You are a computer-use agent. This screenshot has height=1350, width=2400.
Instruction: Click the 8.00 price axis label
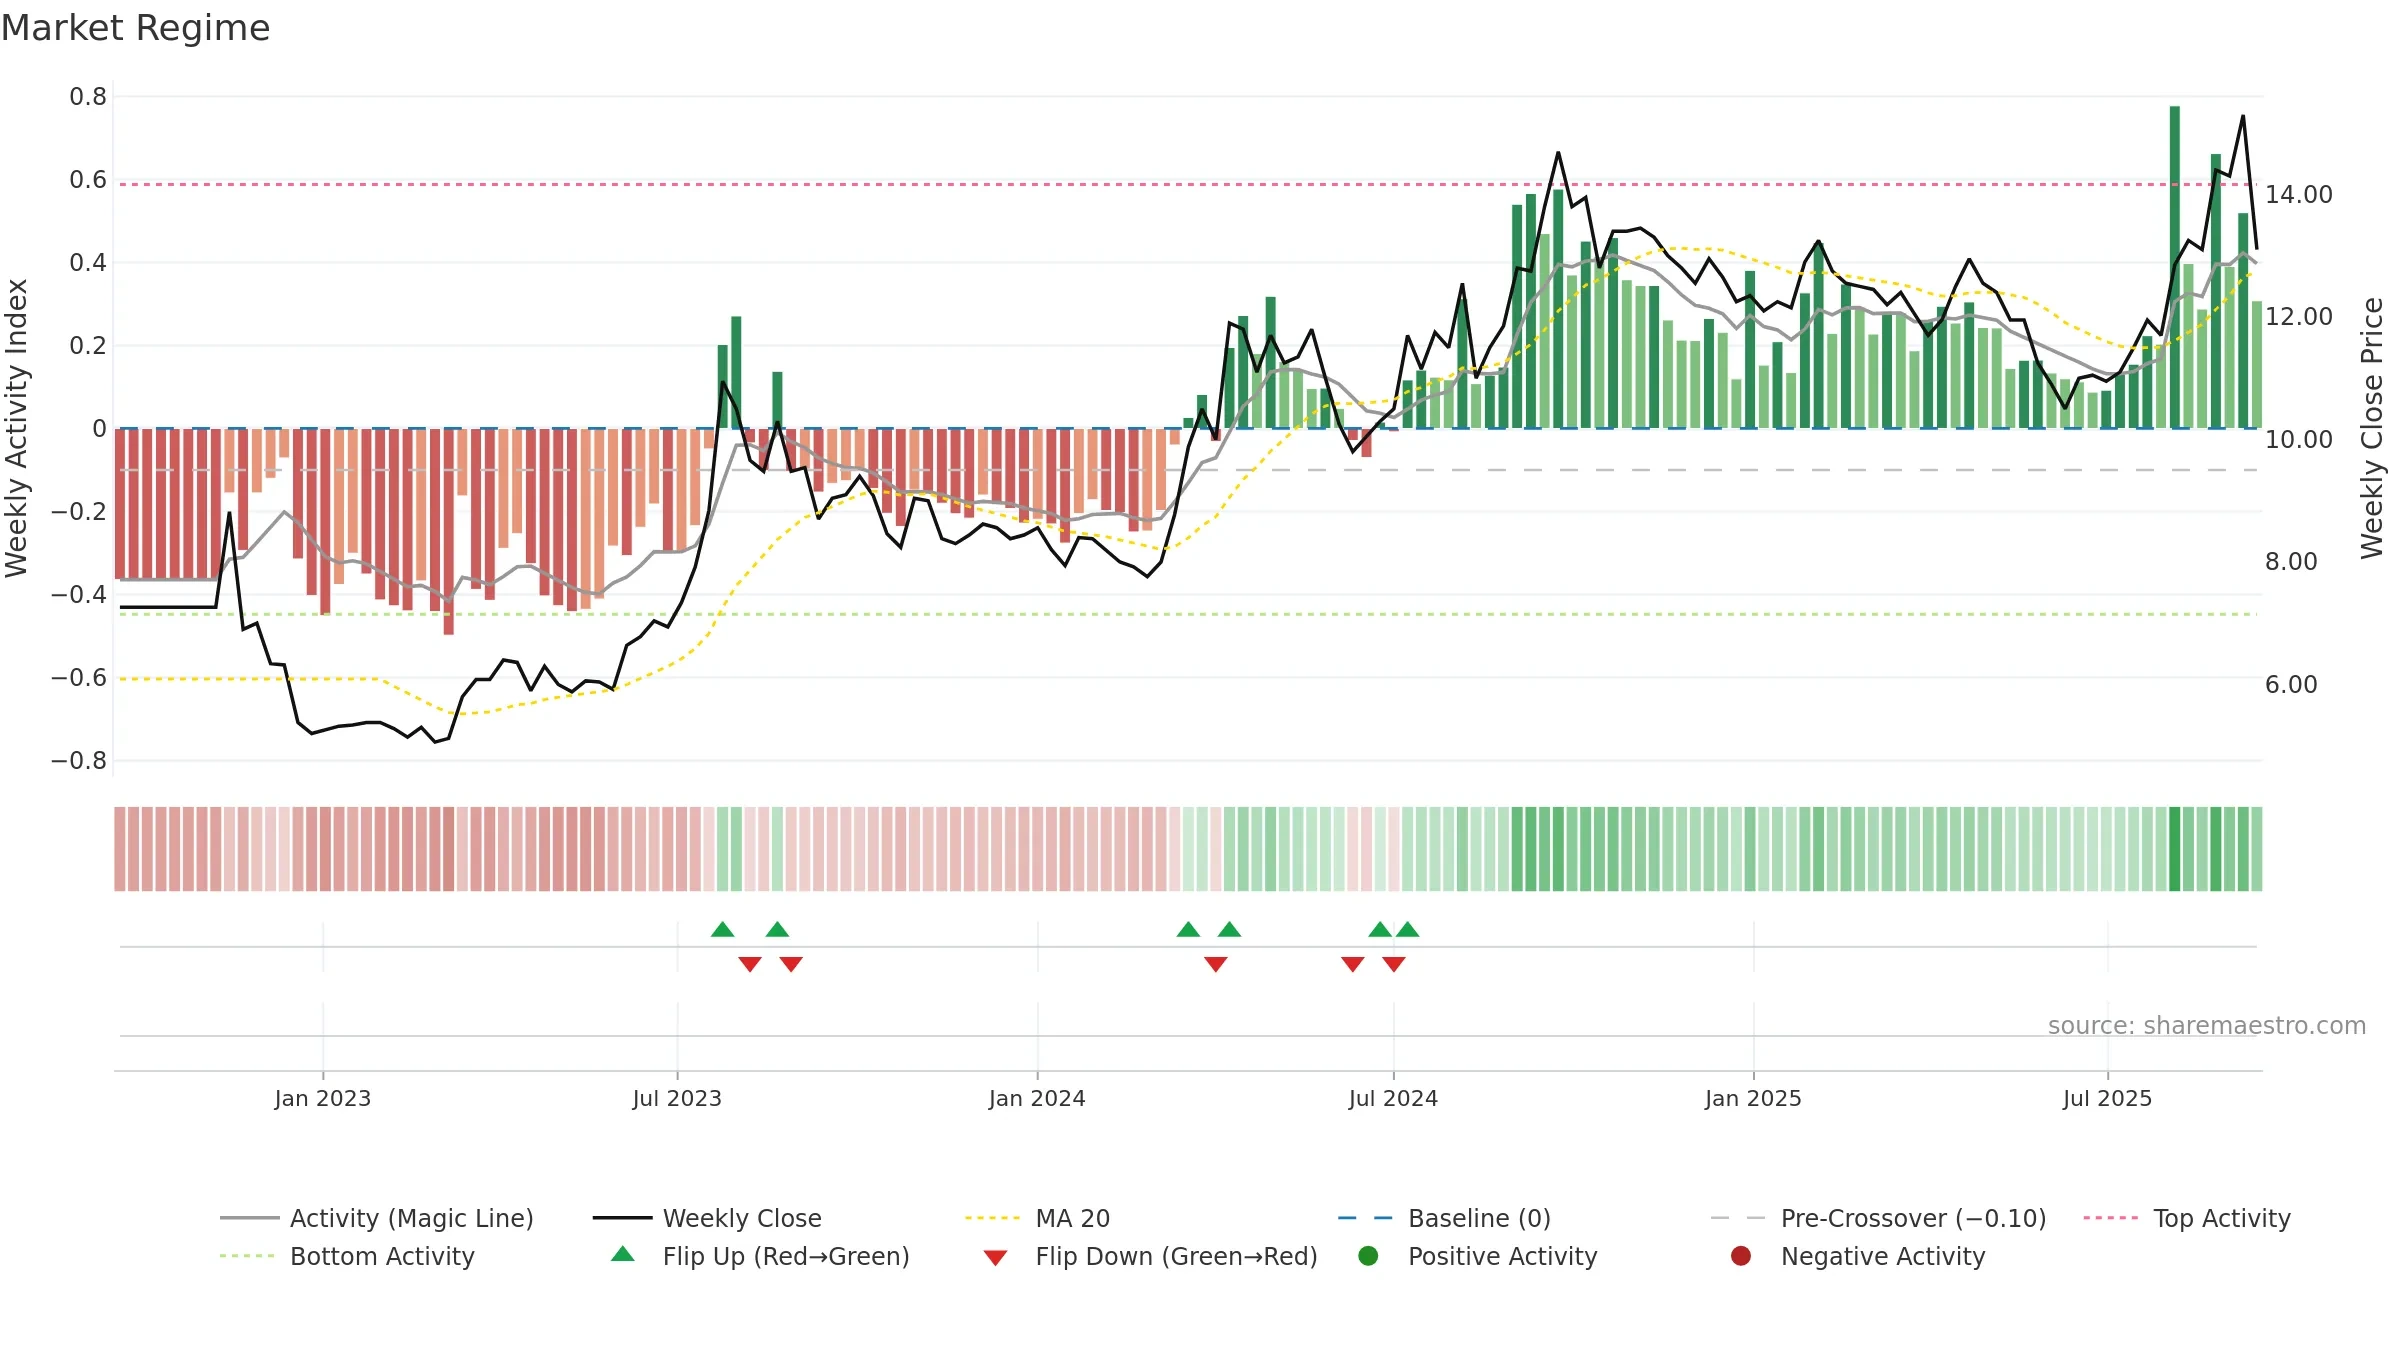point(2291,561)
